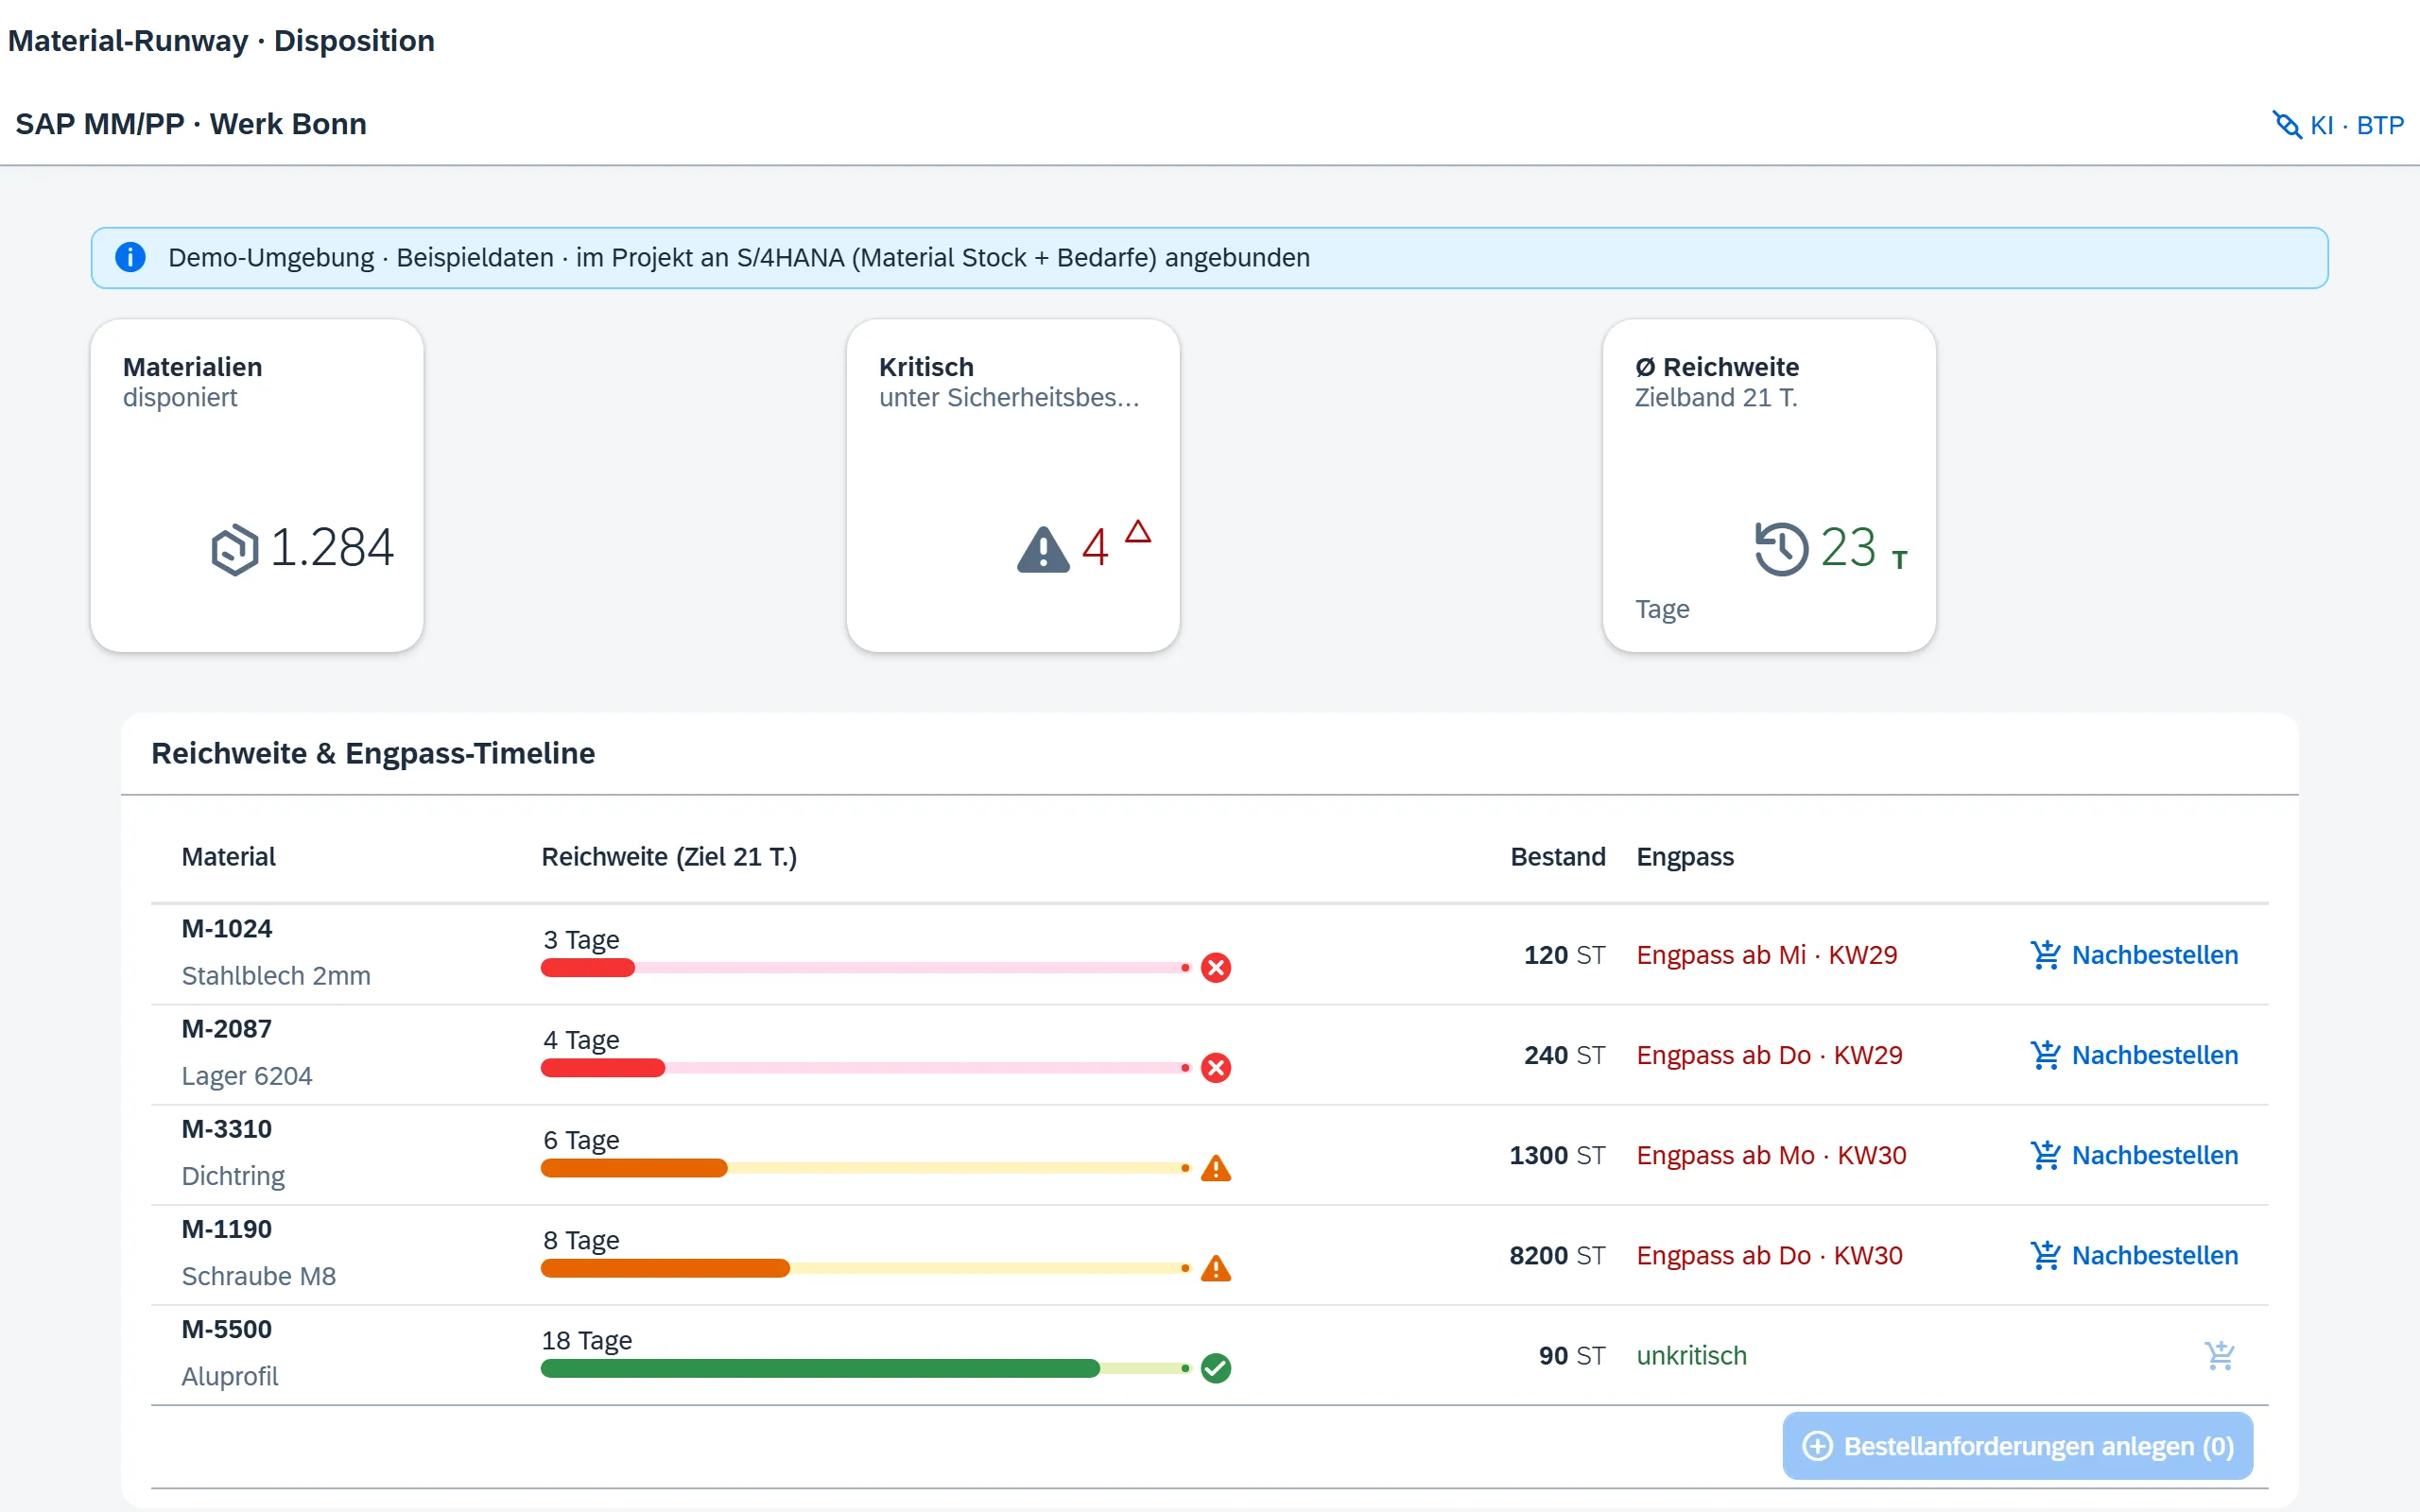Click the history clock icon on Reichweite tile
This screenshot has height=1512, width=2420.
1781,548
